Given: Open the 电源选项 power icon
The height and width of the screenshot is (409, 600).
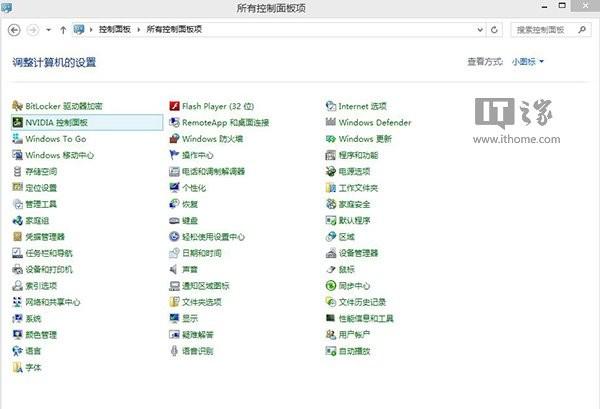Looking at the screenshot, I should (x=331, y=171).
